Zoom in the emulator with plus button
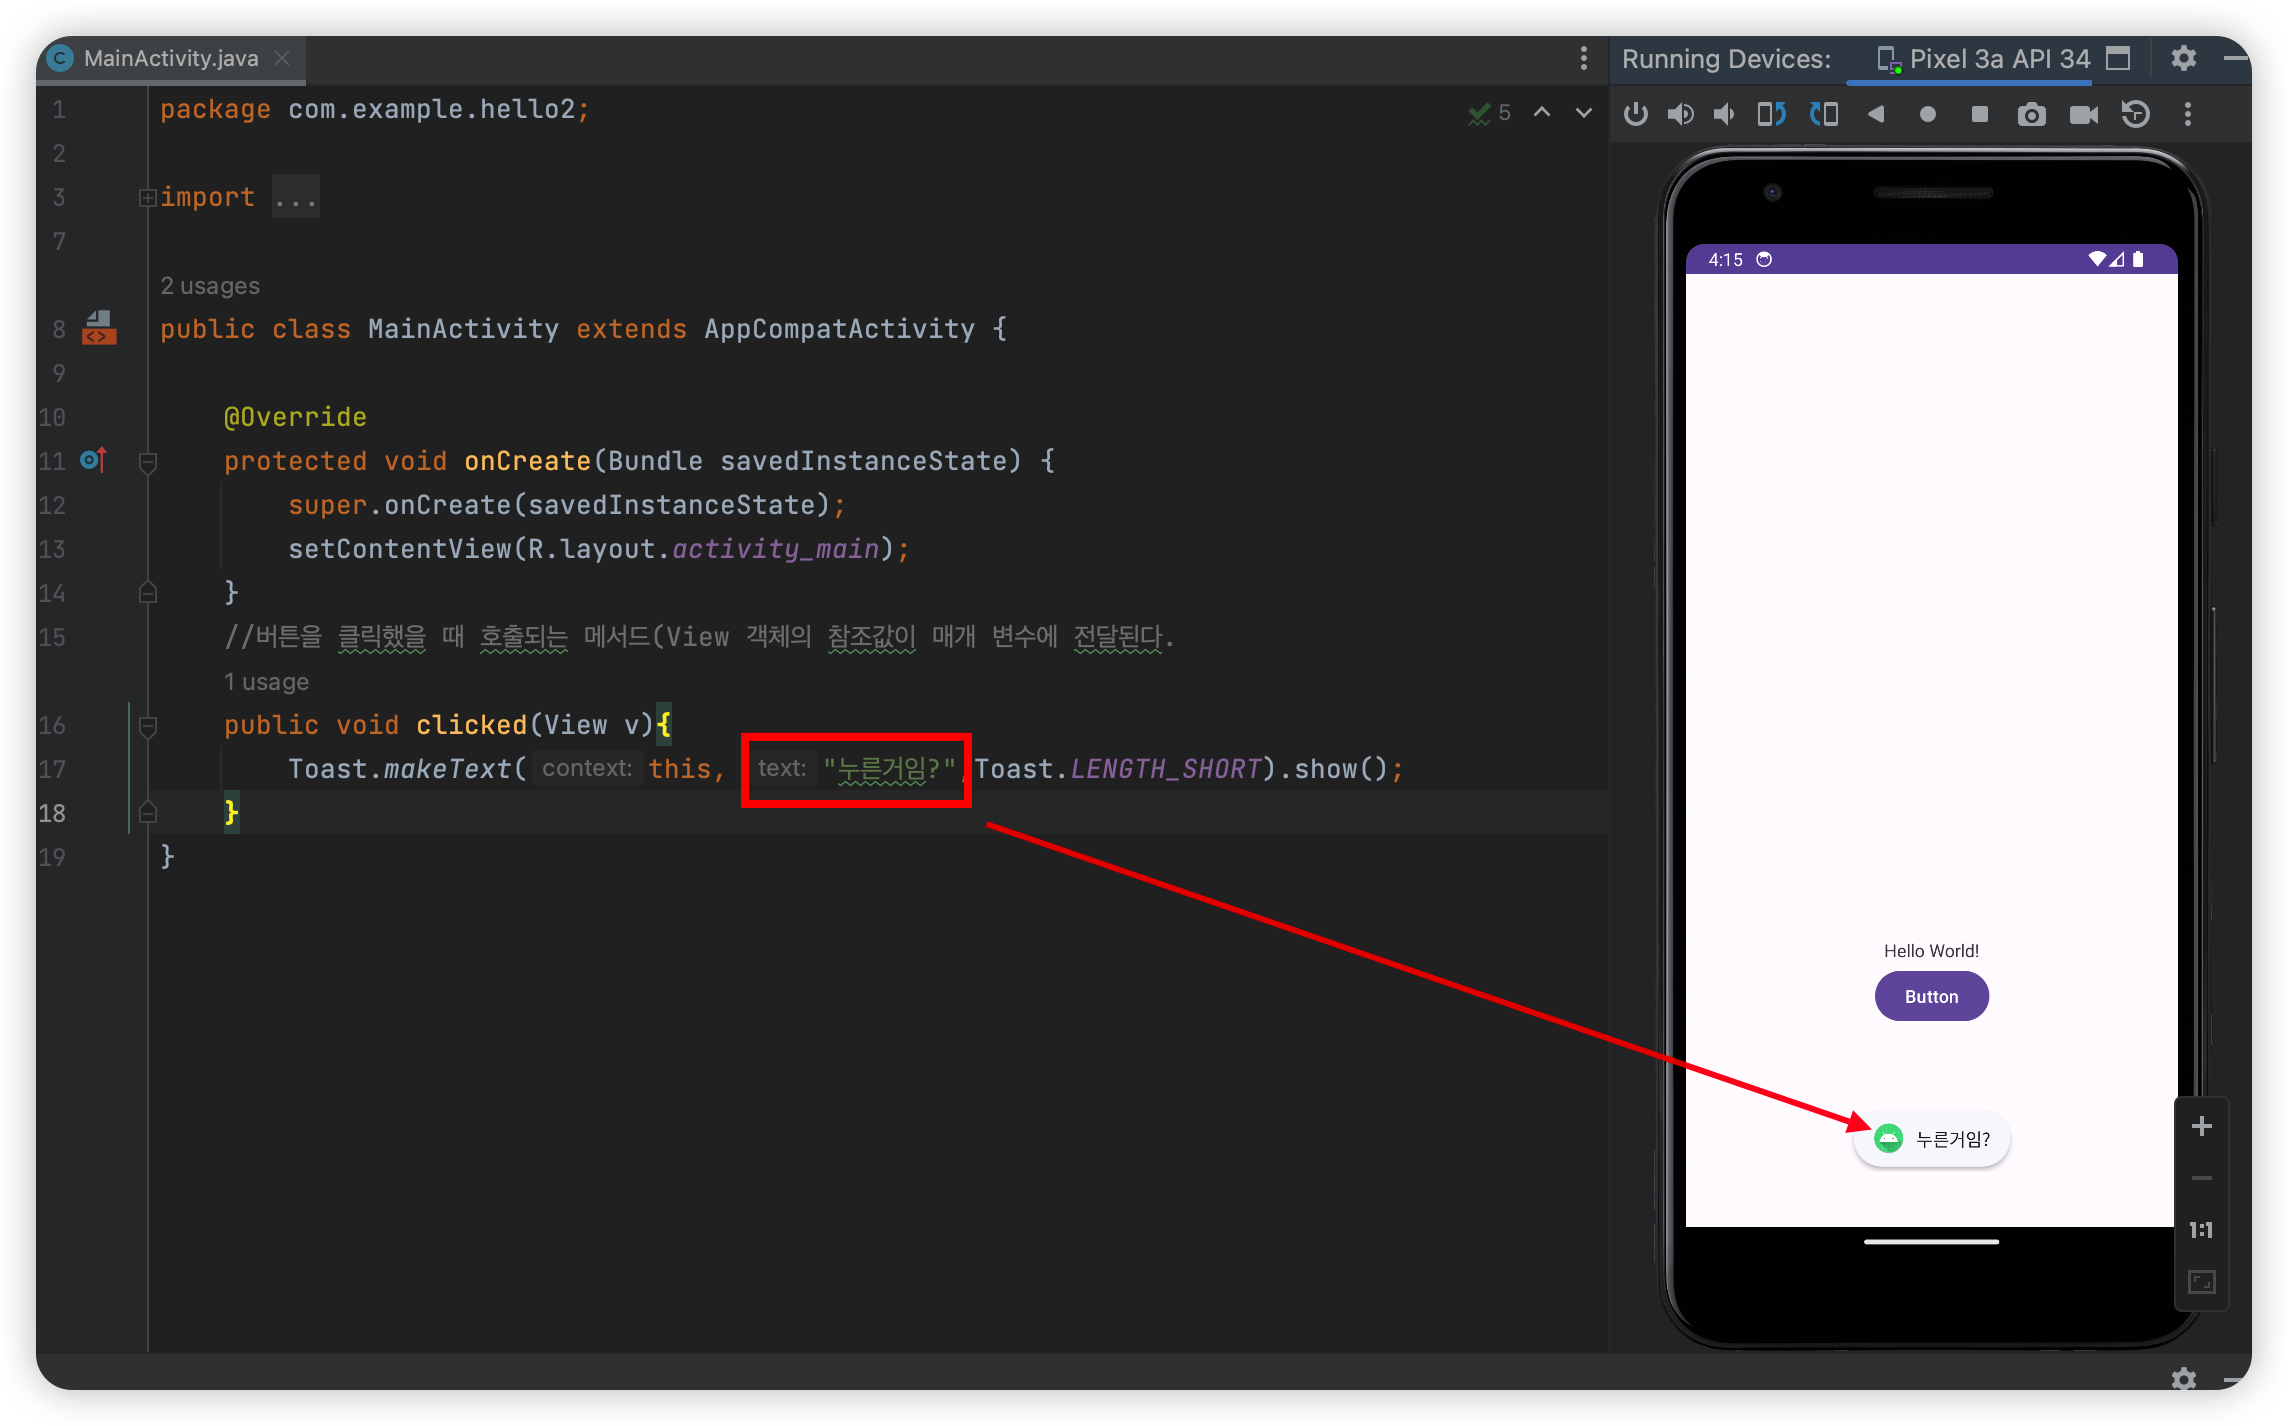 (2201, 1127)
